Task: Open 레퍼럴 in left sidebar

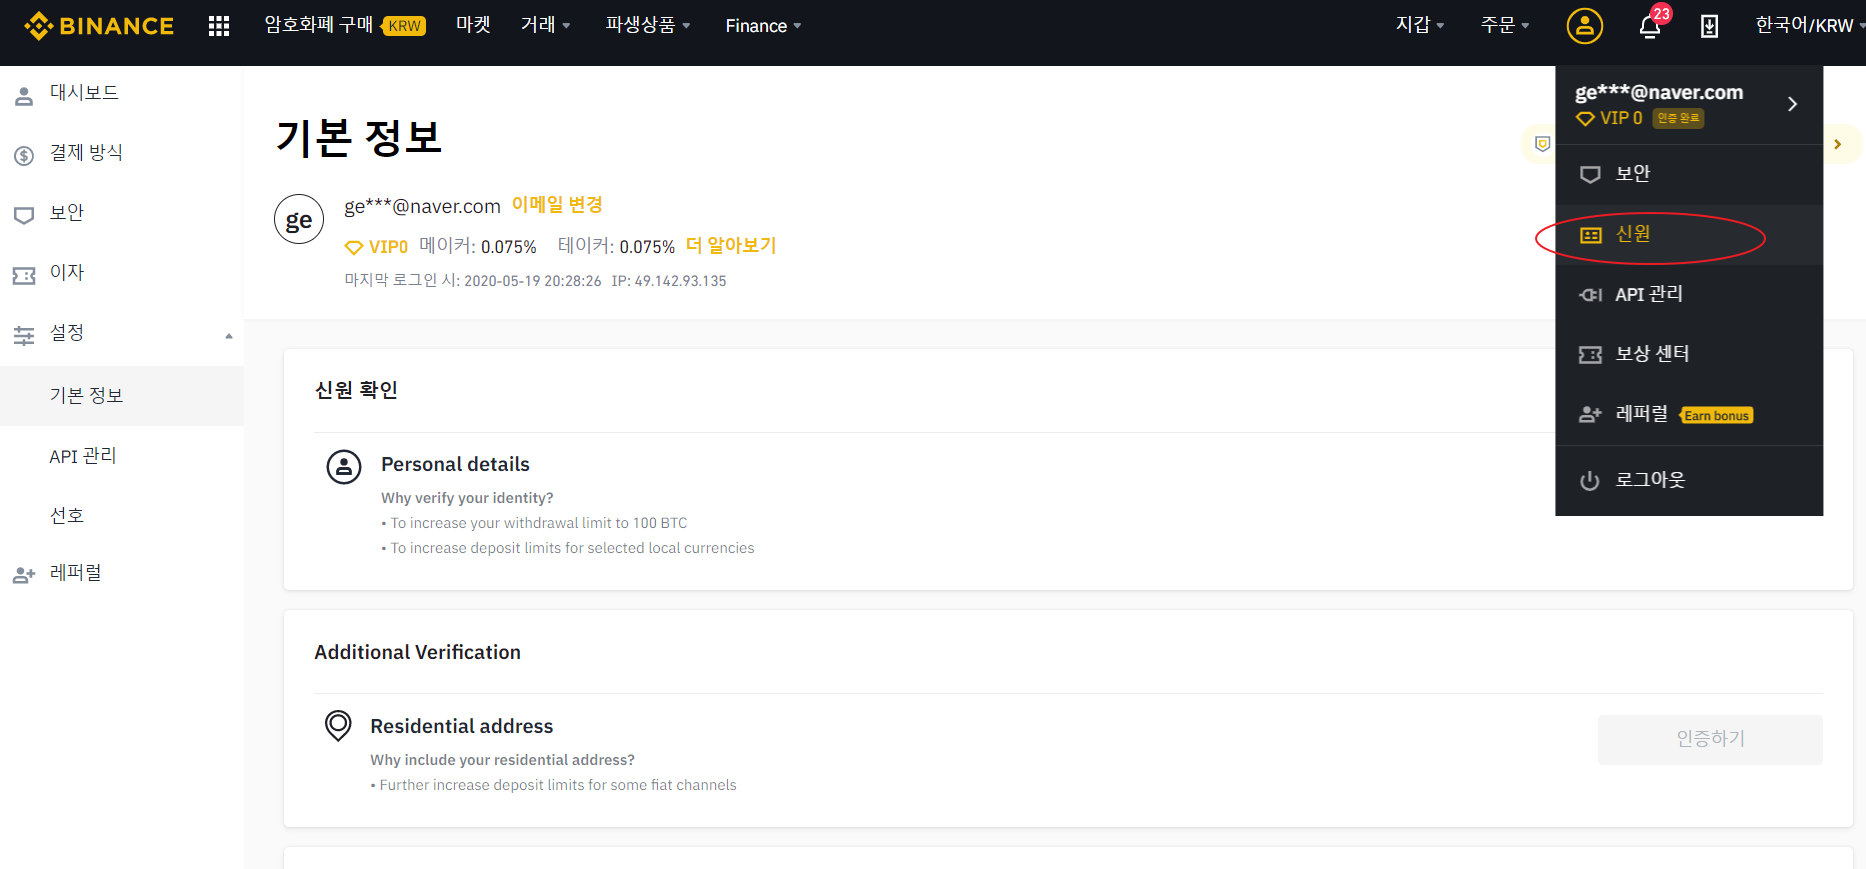Action: pyautogui.click(x=121, y=574)
